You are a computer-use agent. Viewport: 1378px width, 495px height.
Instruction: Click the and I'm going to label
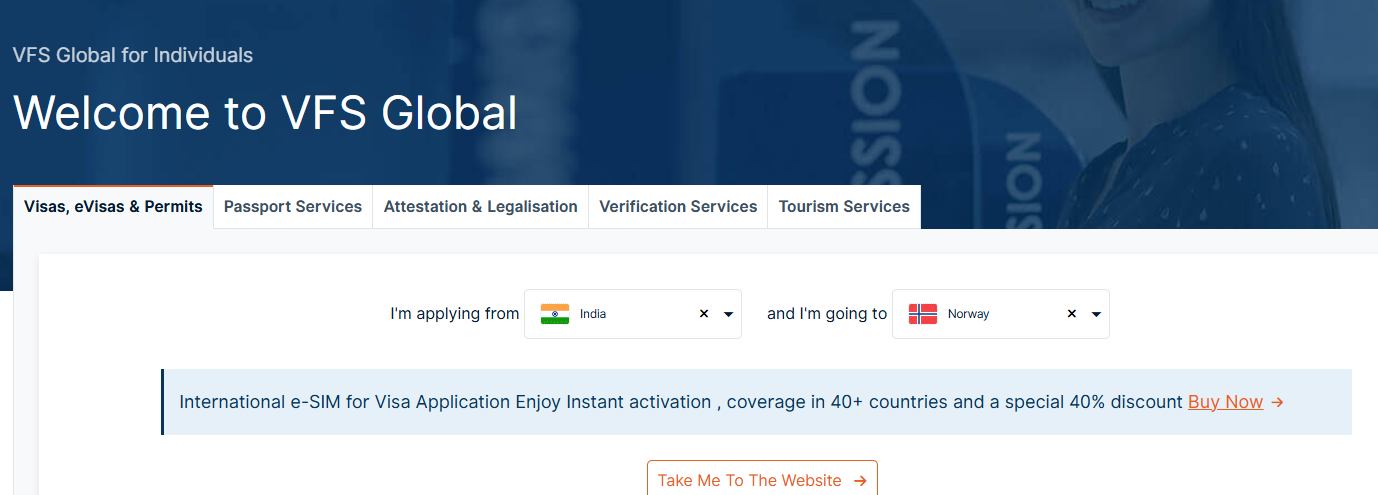coord(827,314)
